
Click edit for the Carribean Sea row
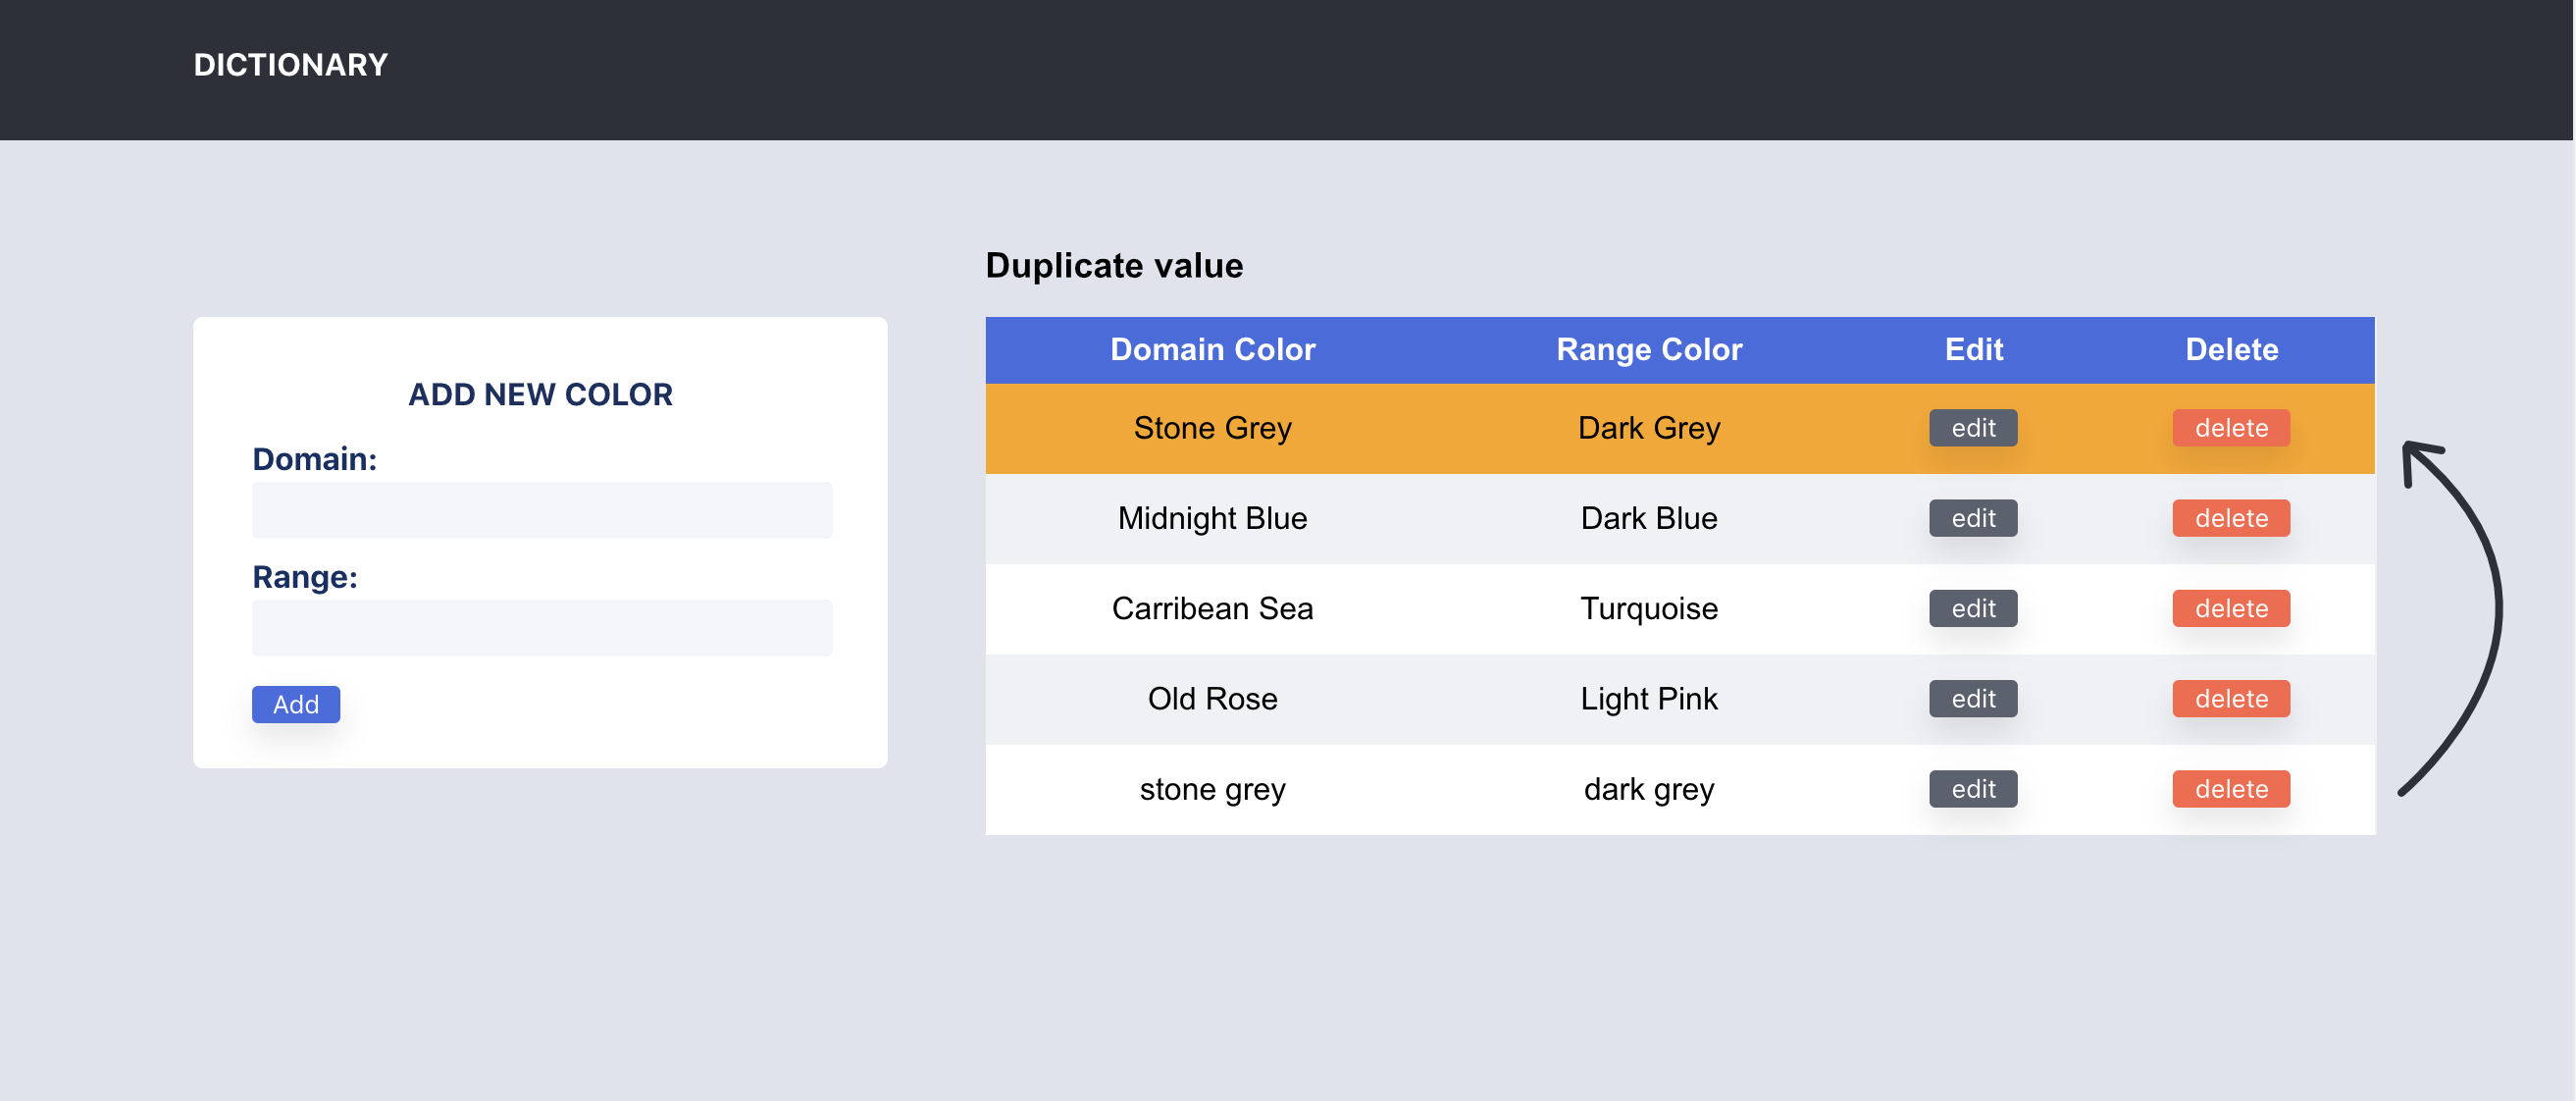tap(1971, 608)
